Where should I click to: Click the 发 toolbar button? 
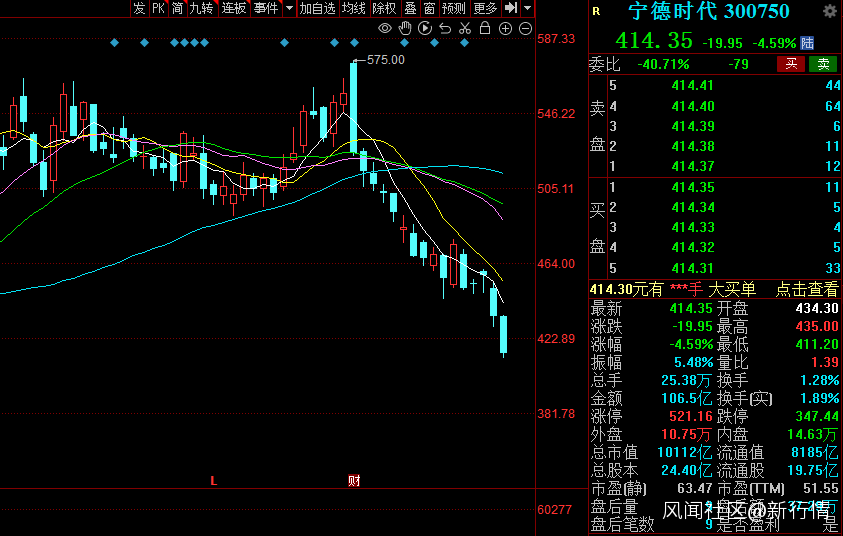click(139, 8)
